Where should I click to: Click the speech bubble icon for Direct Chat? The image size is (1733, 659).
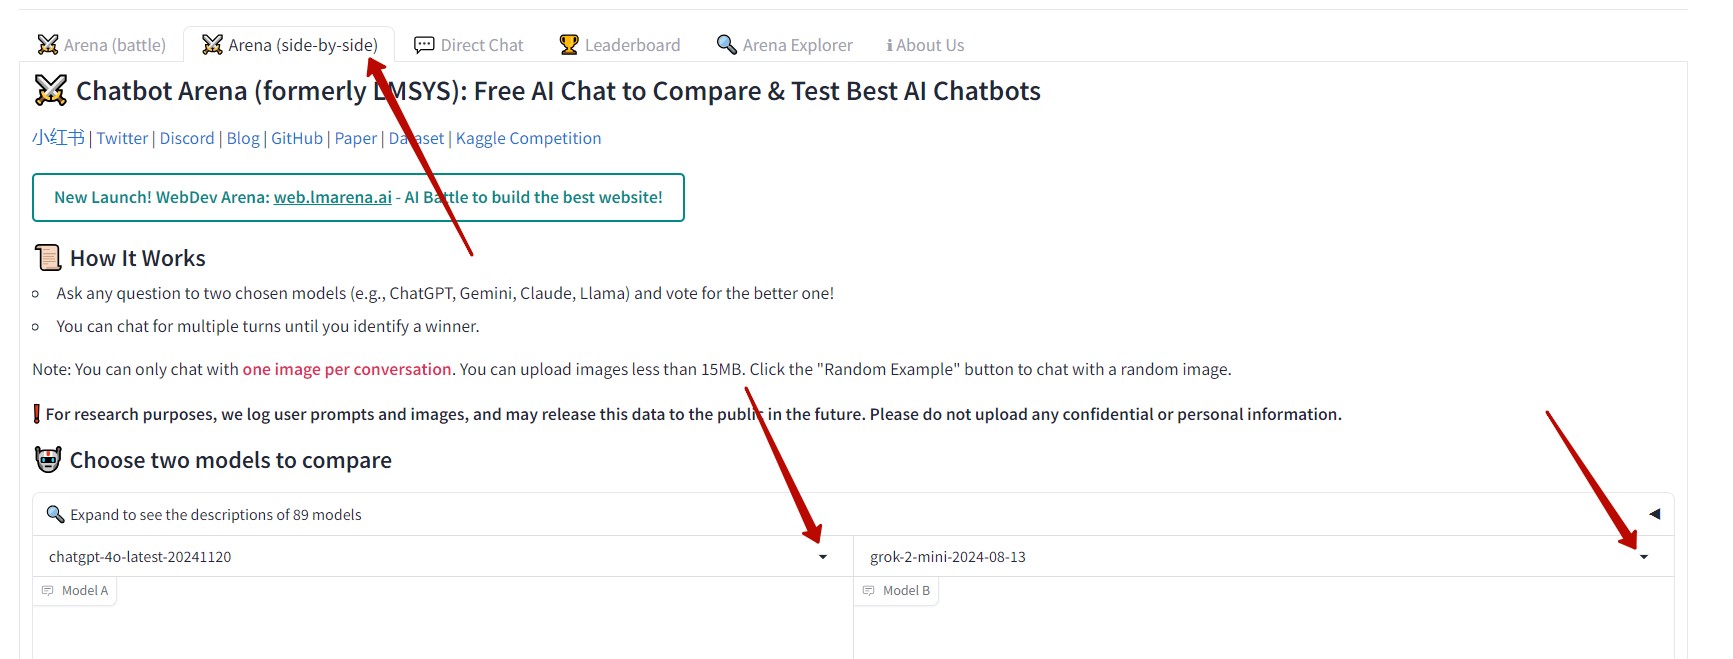tap(424, 45)
